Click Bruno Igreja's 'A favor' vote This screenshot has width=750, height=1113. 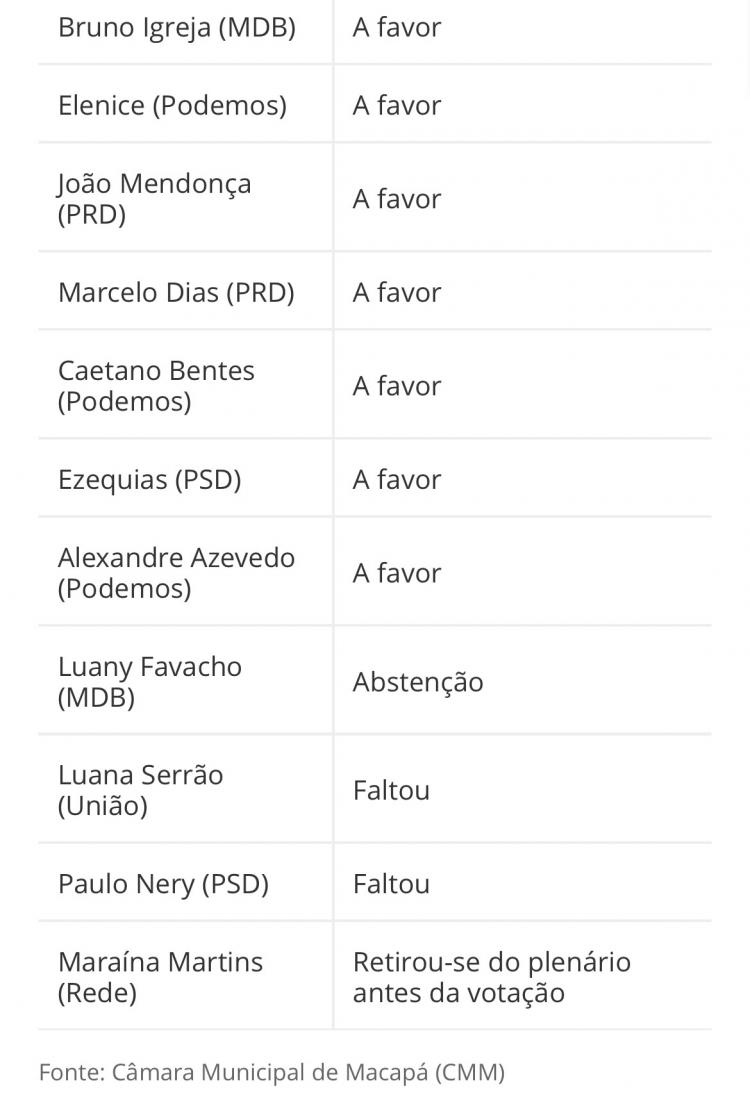(x=397, y=28)
